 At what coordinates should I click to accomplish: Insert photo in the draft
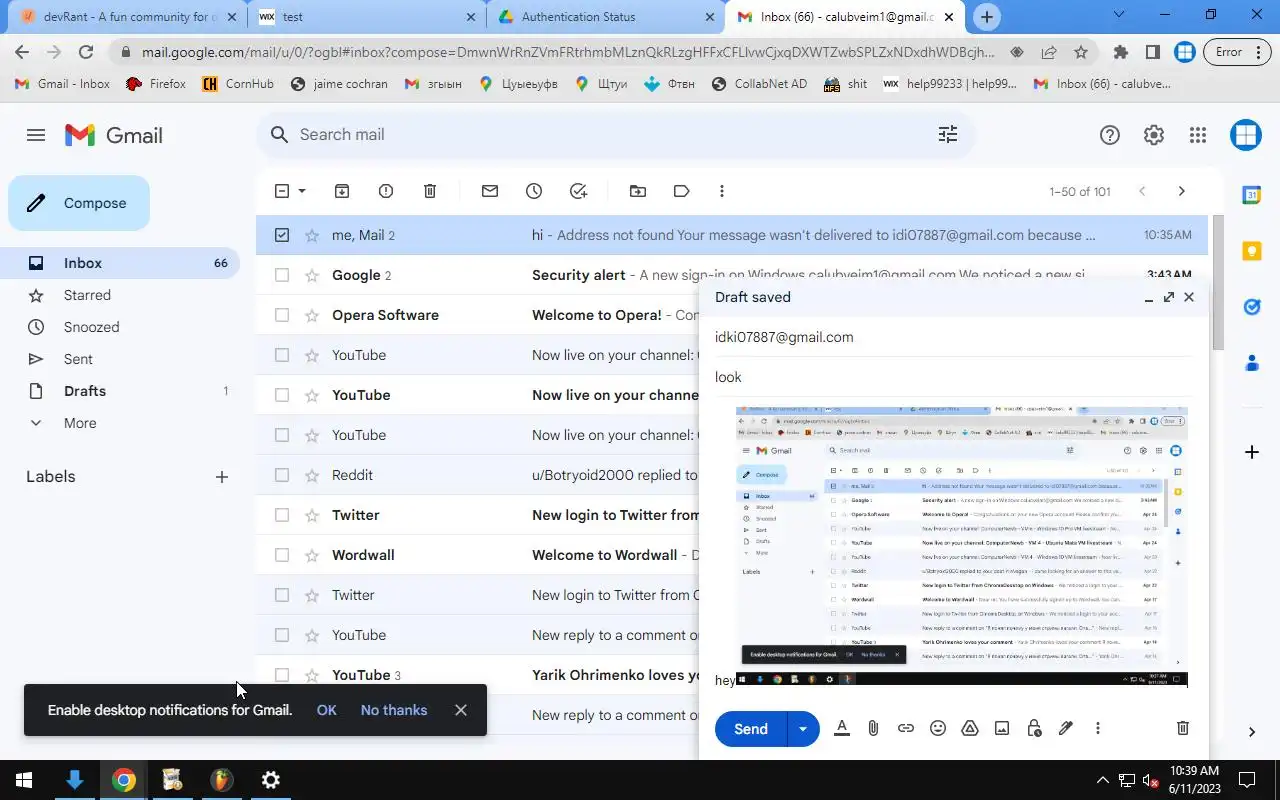click(1002, 728)
